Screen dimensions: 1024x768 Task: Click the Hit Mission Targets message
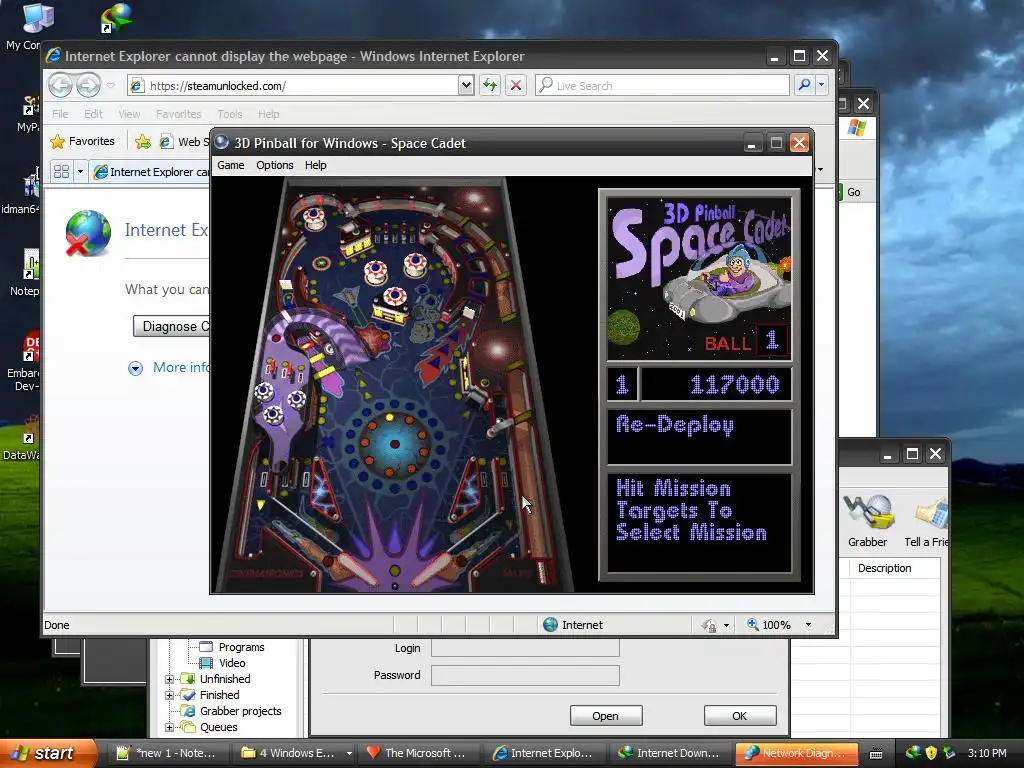coord(699,522)
